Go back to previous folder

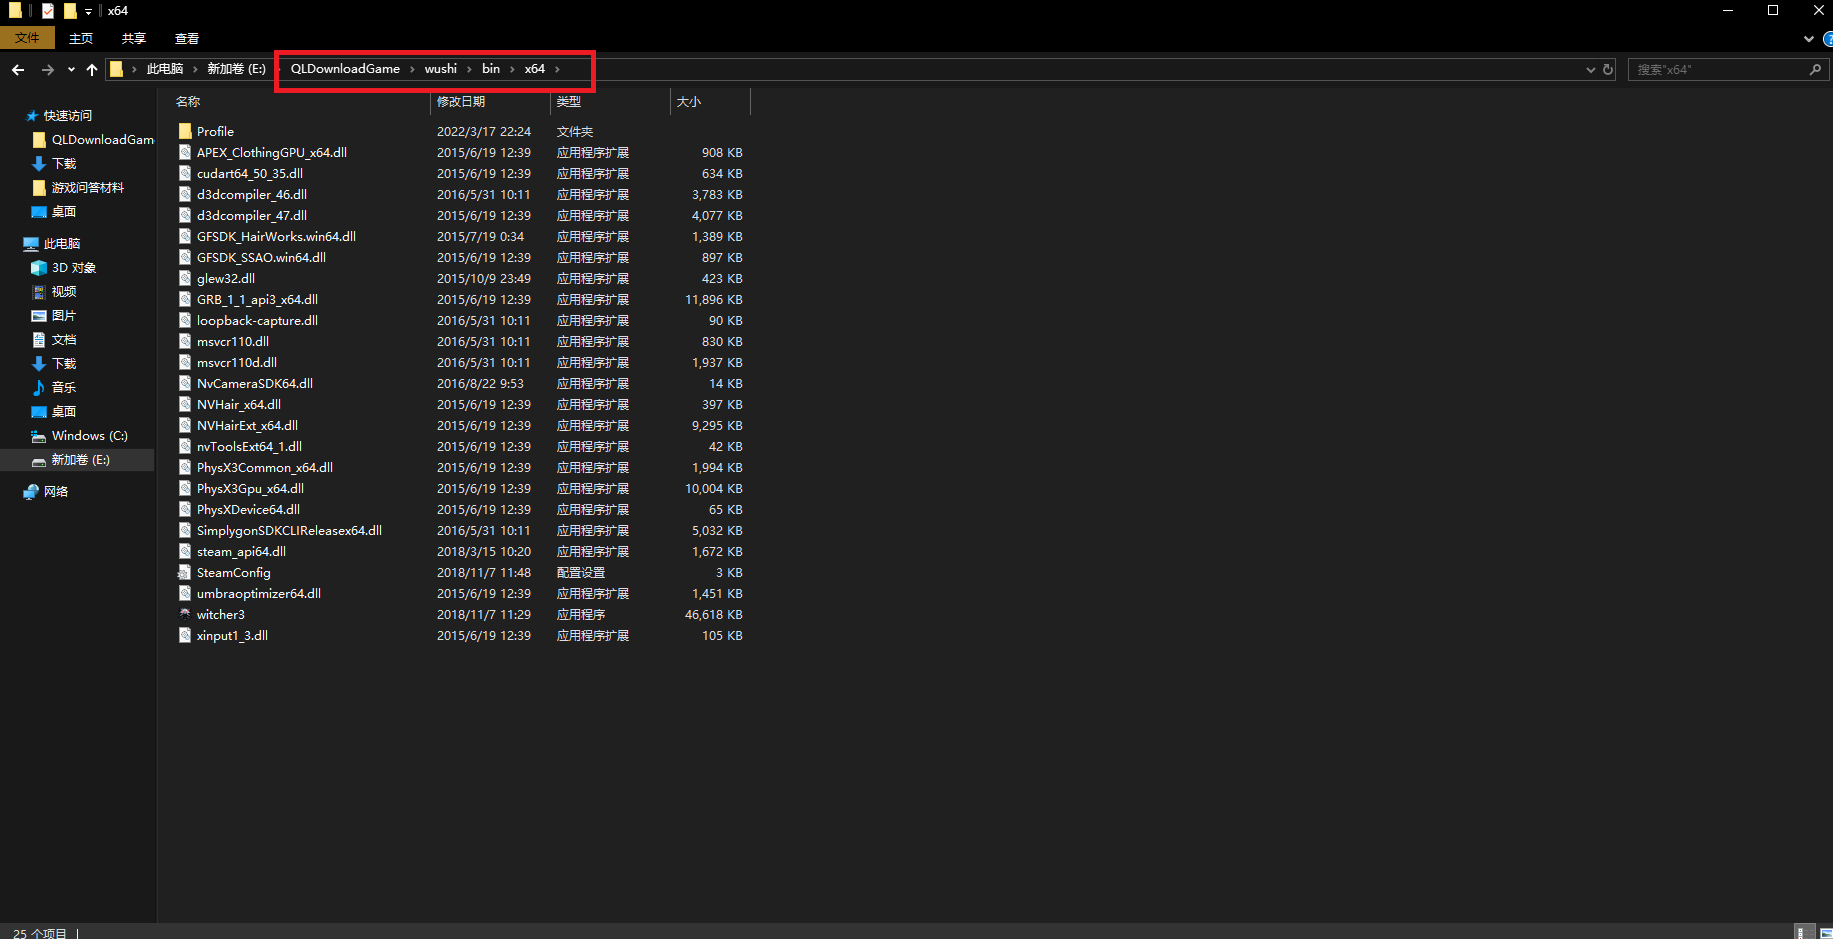click(x=18, y=69)
